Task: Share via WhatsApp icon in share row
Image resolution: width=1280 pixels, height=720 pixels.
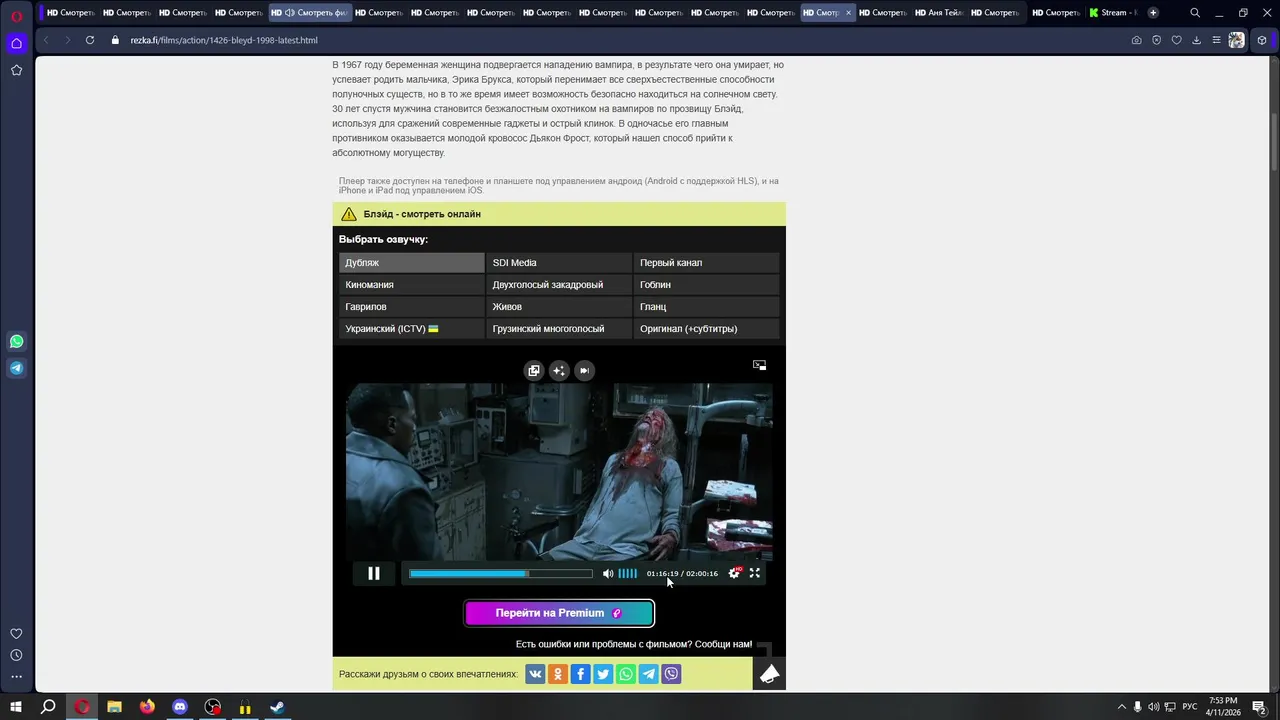Action: pos(626,674)
